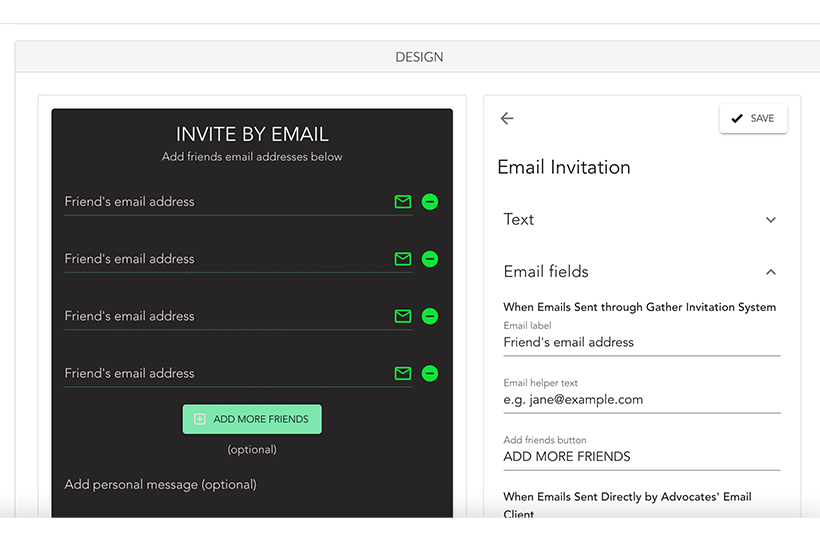Click the plus icon on ADD MORE FRIENDS
The image size is (820, 556).
tap(200, 419)
